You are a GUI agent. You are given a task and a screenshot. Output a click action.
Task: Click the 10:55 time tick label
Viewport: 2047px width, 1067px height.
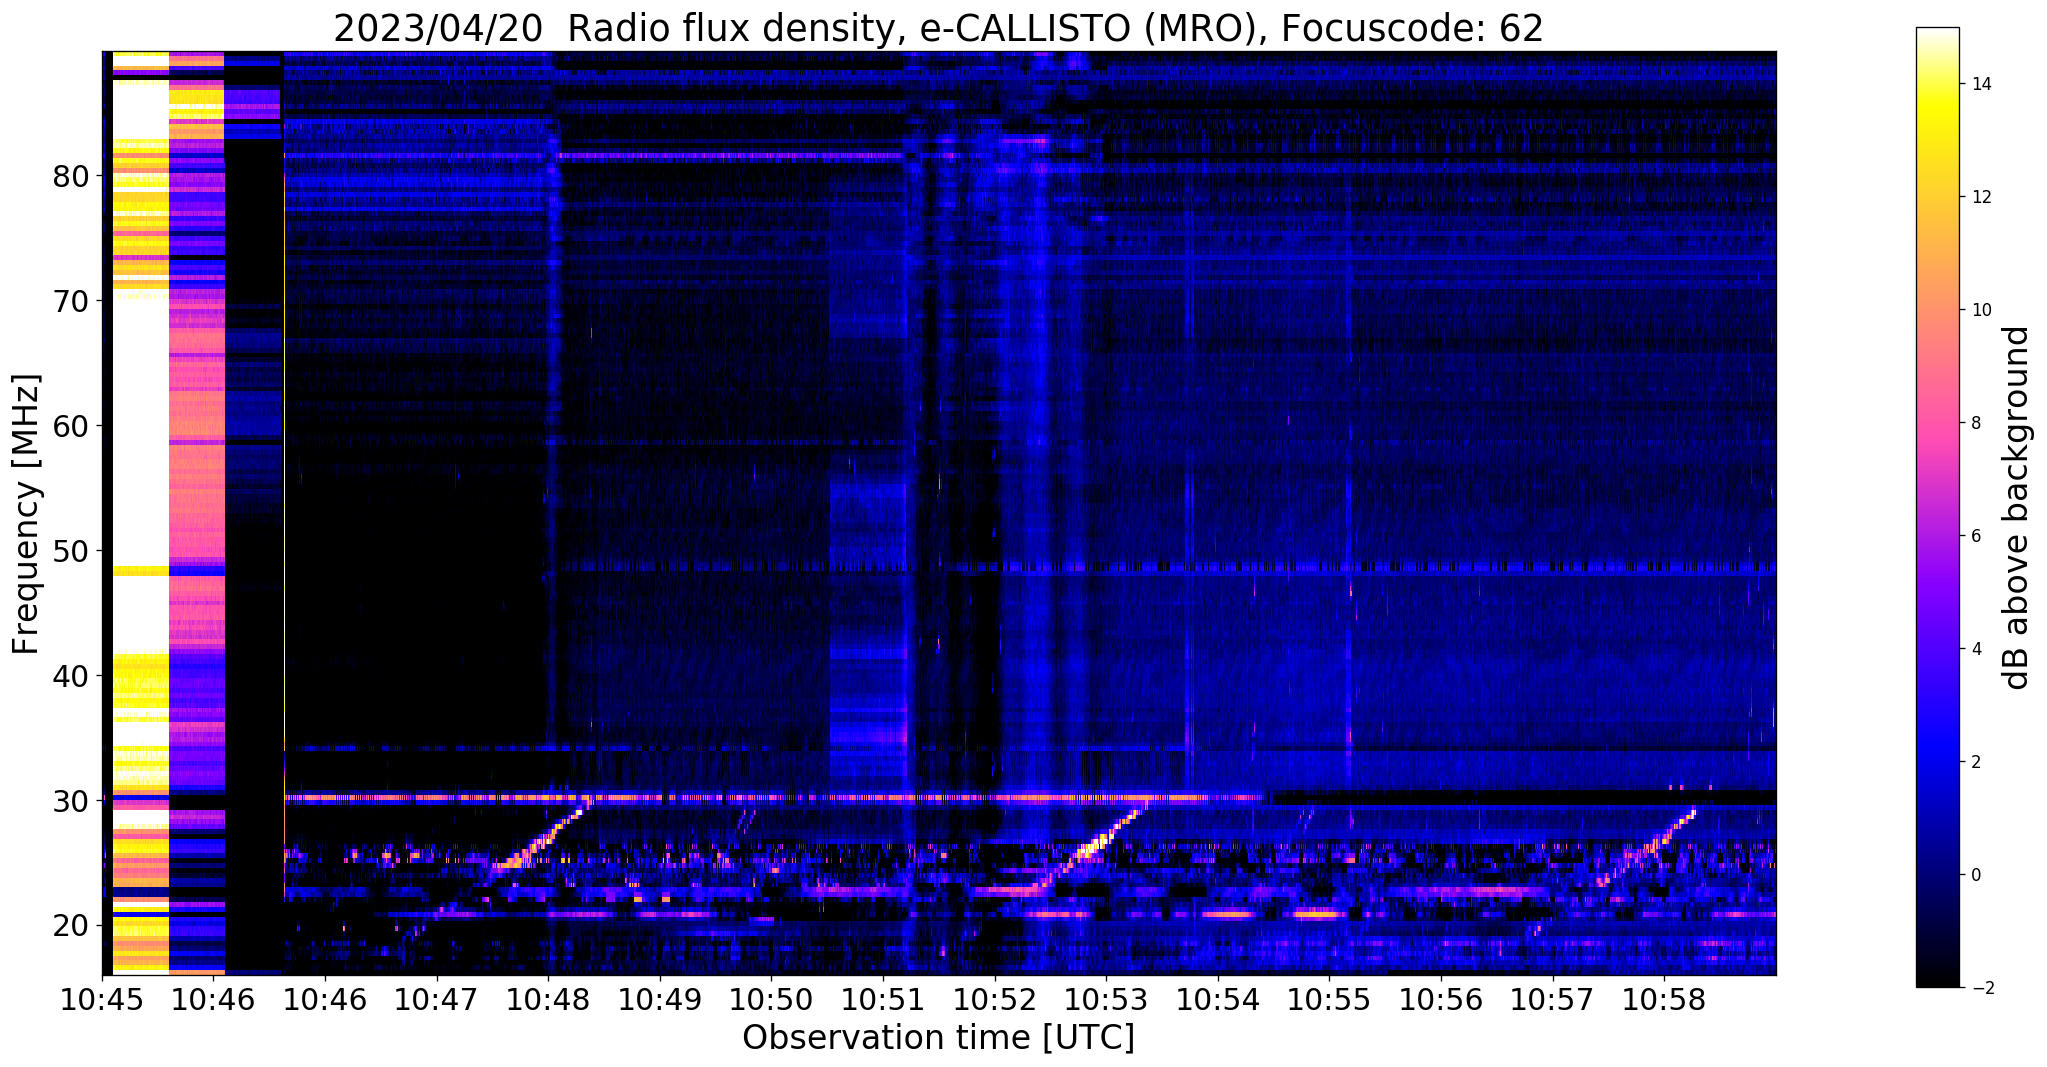pyautogui.click(x=1329, y=999)
